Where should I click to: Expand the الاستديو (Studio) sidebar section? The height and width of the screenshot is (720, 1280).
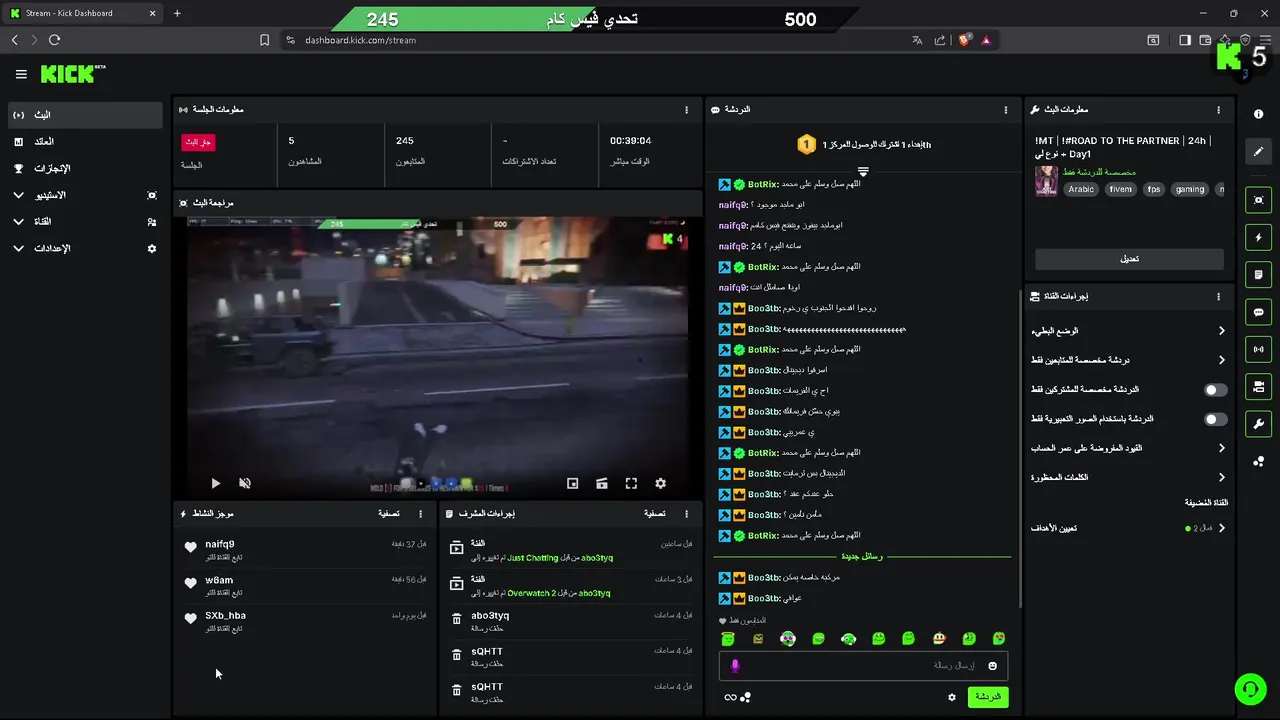tap(84, 195)
